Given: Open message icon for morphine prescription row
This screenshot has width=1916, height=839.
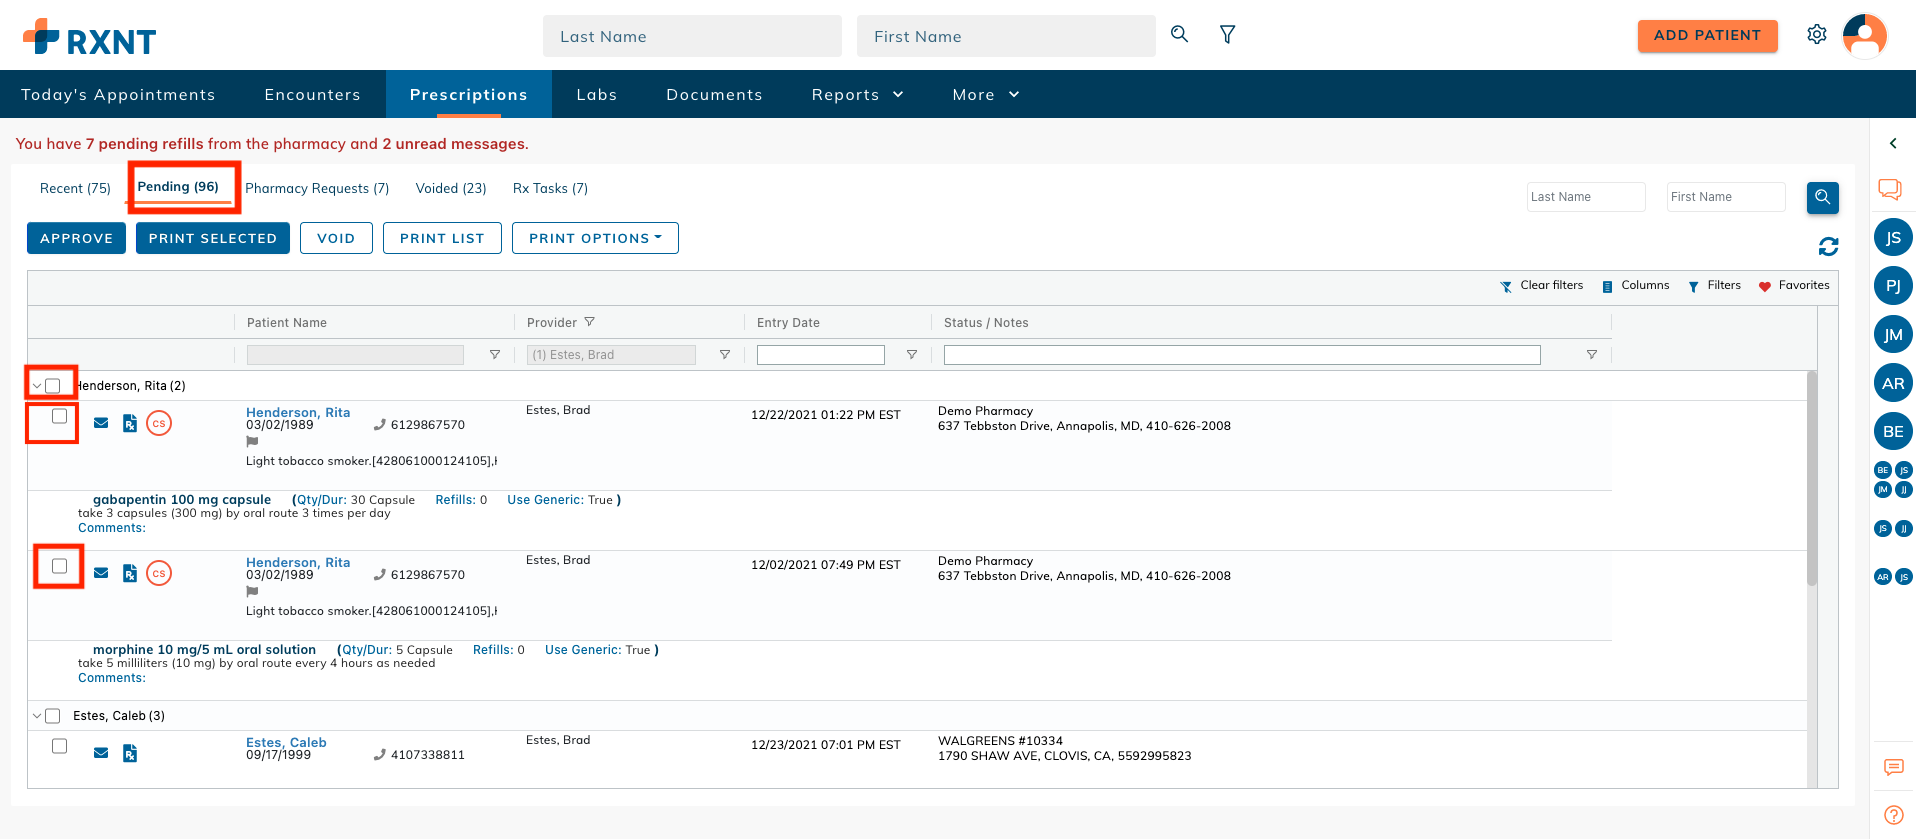Looking at the screenshot, I should pos(101,573).
